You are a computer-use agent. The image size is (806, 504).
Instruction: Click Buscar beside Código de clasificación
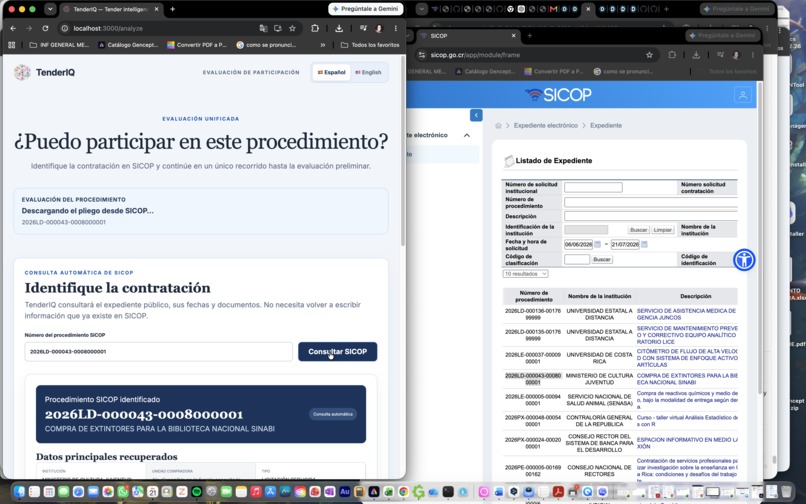601,259
